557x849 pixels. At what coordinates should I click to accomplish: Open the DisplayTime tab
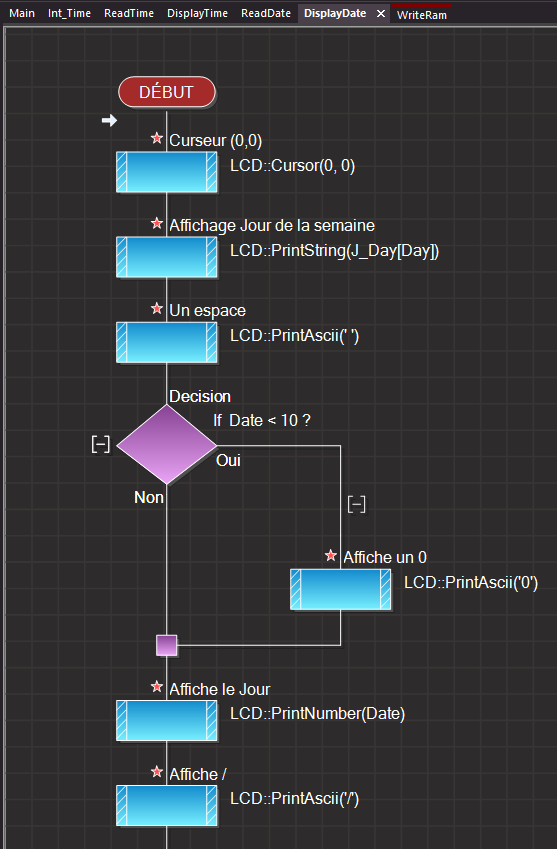pyautogui.click(x=198, y=14)
